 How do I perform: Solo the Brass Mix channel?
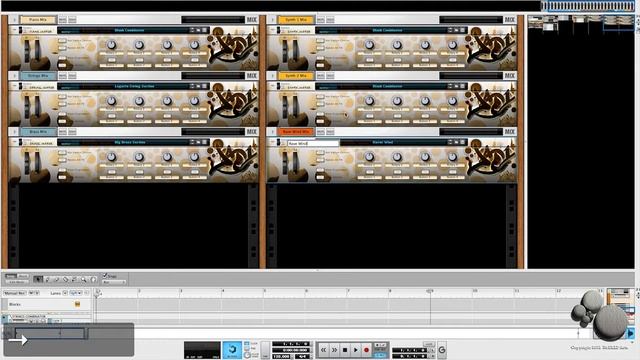[72, 132]
